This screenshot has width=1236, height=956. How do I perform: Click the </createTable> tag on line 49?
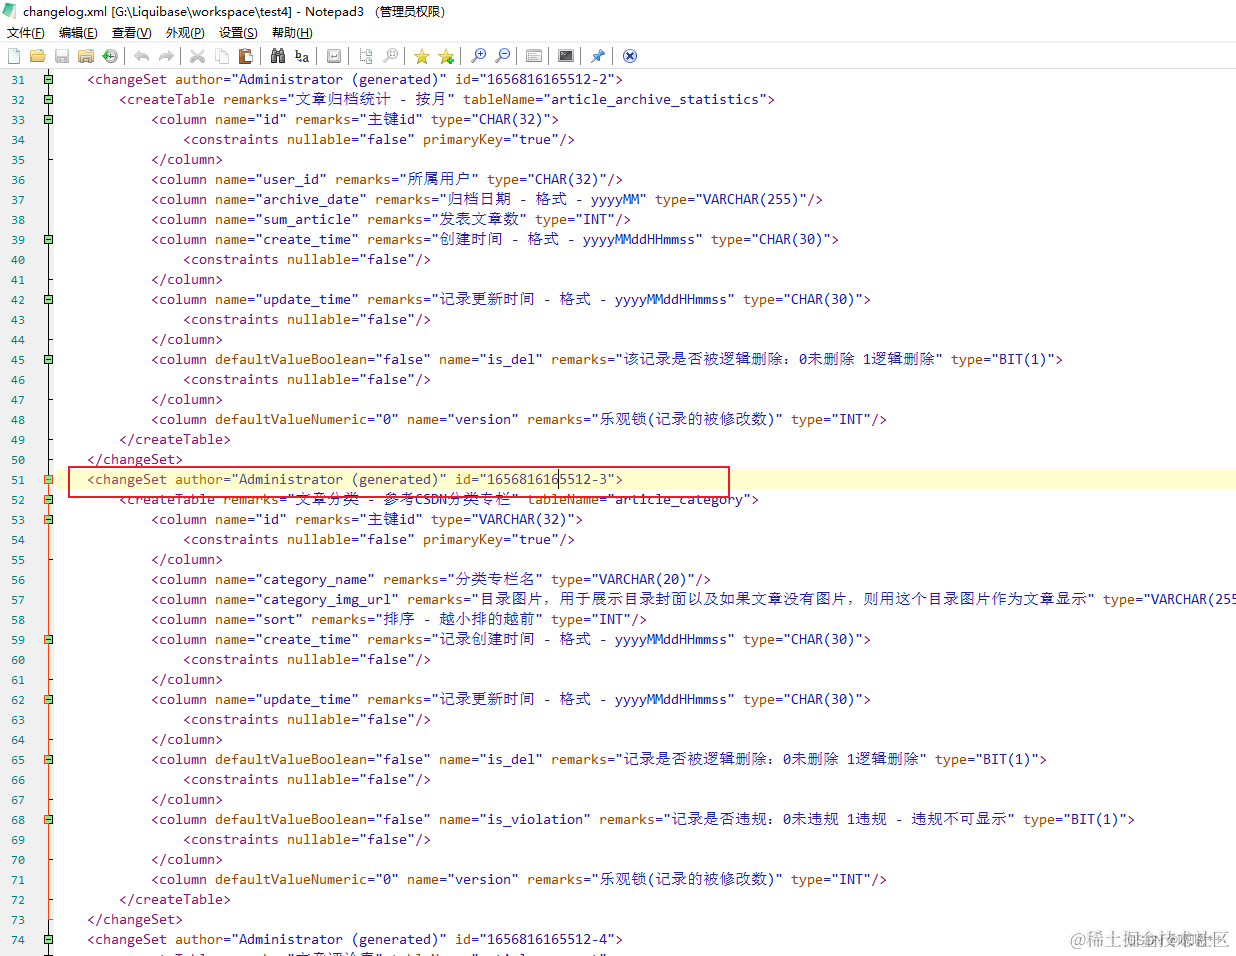pos(175,439)
